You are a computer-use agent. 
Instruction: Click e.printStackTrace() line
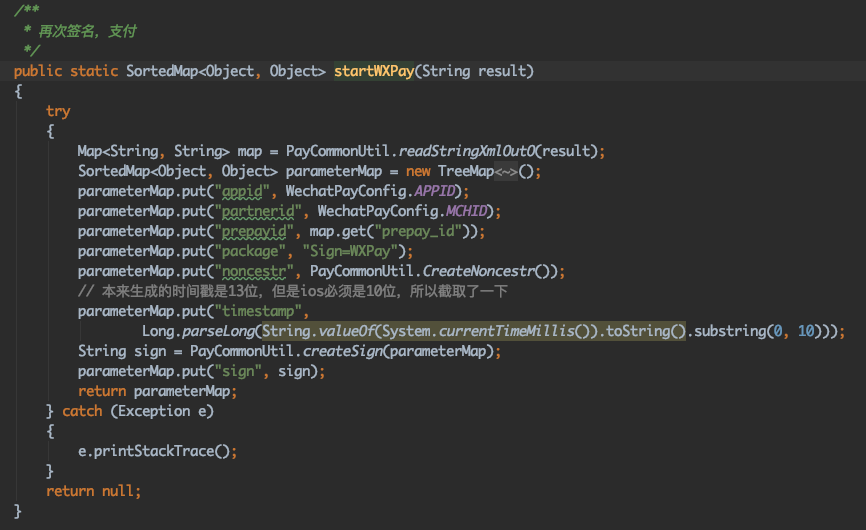(x=157, y=452)
